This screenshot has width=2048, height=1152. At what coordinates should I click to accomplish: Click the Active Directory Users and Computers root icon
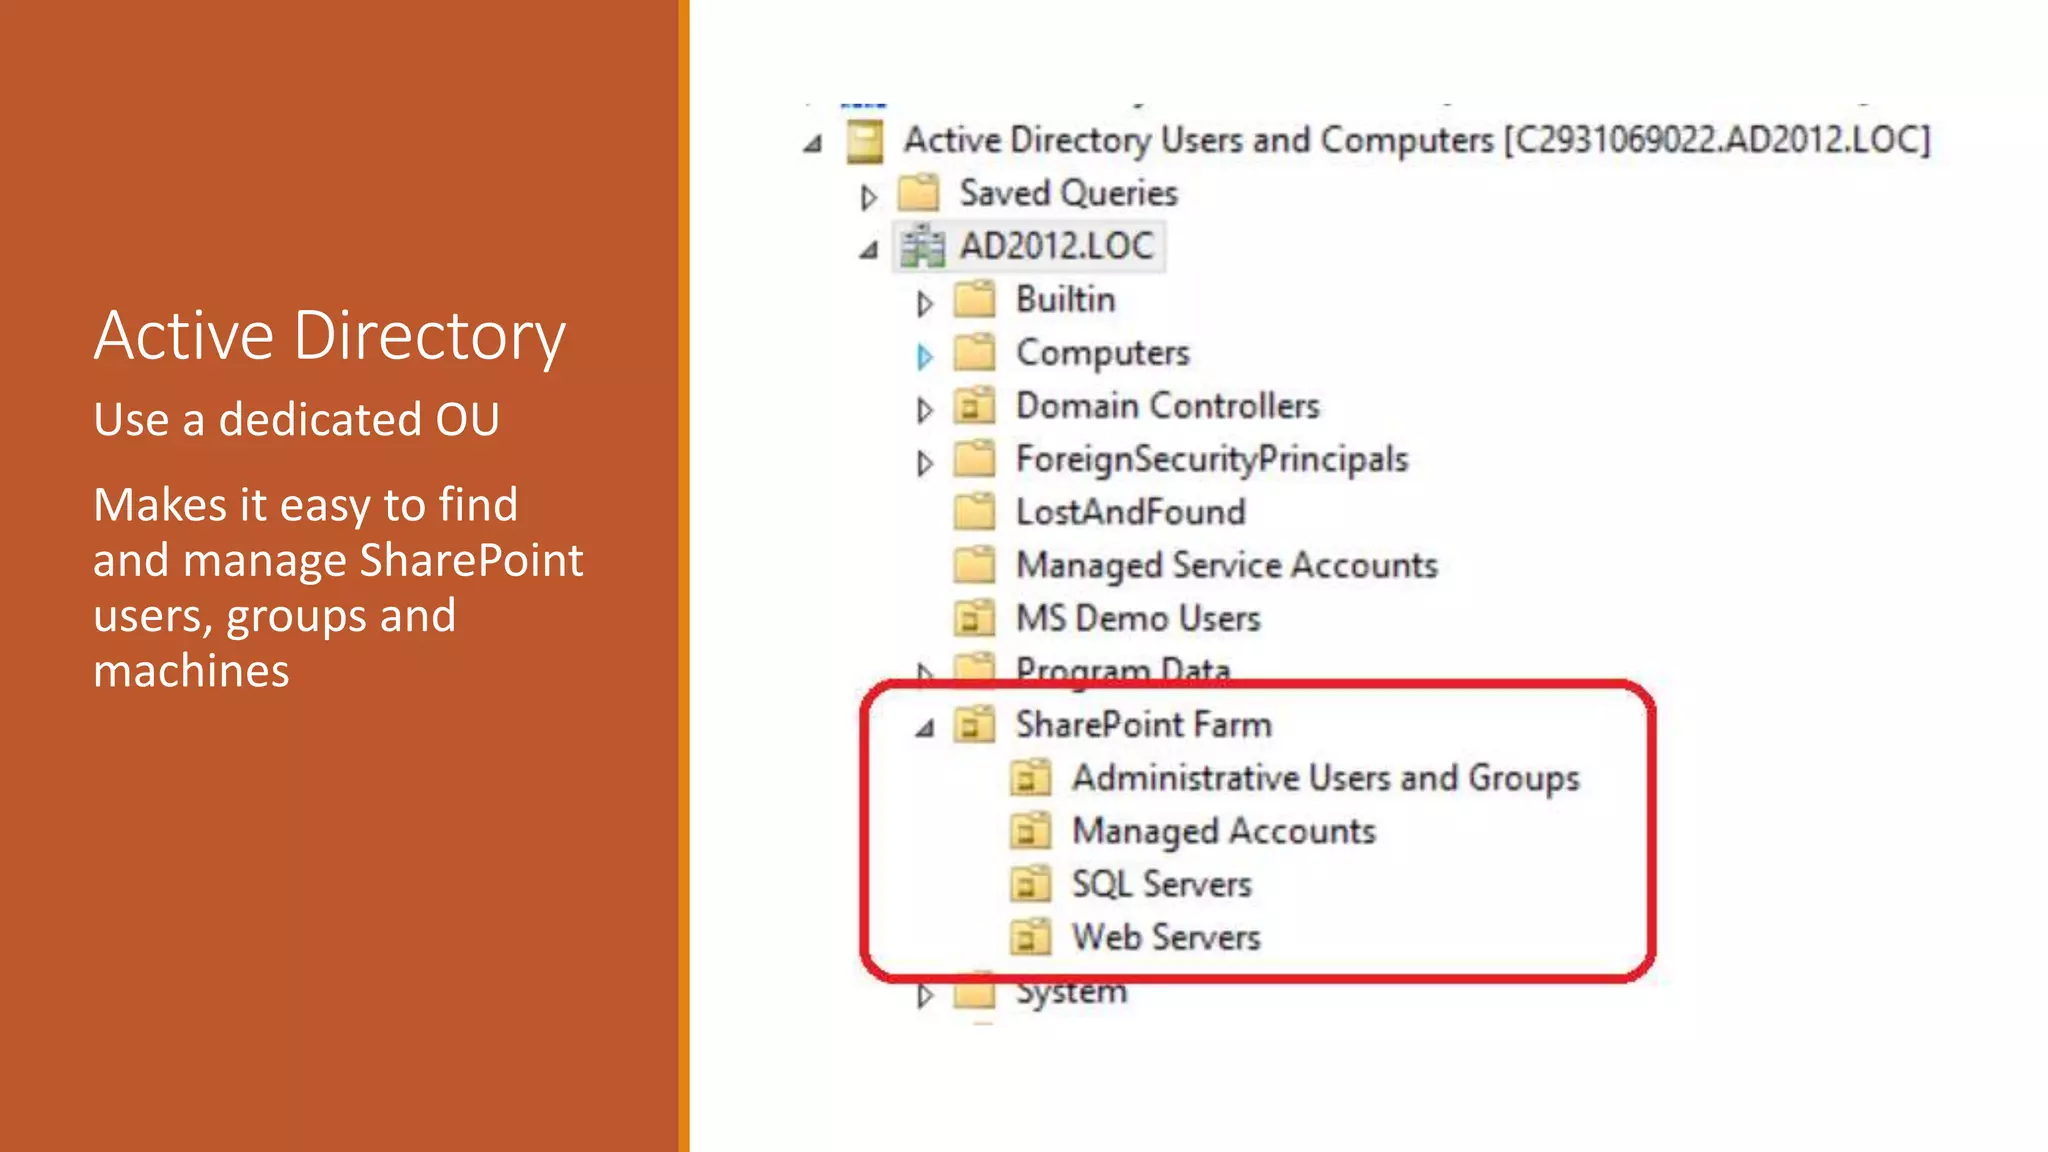tap(865, 141)
